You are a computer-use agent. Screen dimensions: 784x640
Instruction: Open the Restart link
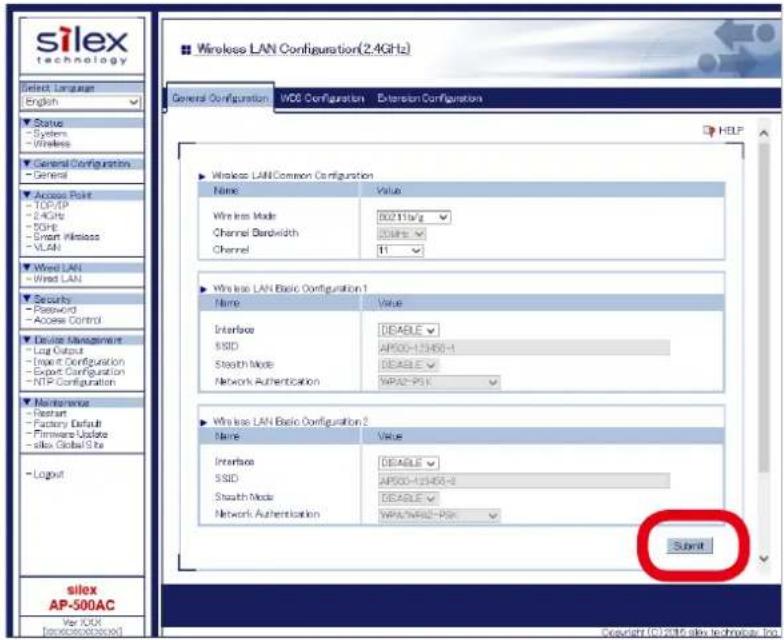(50, 413)
